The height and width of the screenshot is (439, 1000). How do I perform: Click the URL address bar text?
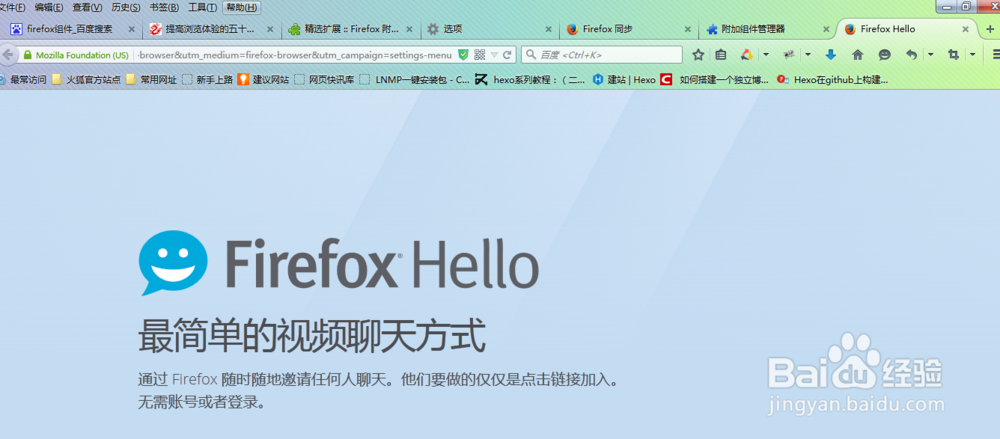(x=295, y=56)
